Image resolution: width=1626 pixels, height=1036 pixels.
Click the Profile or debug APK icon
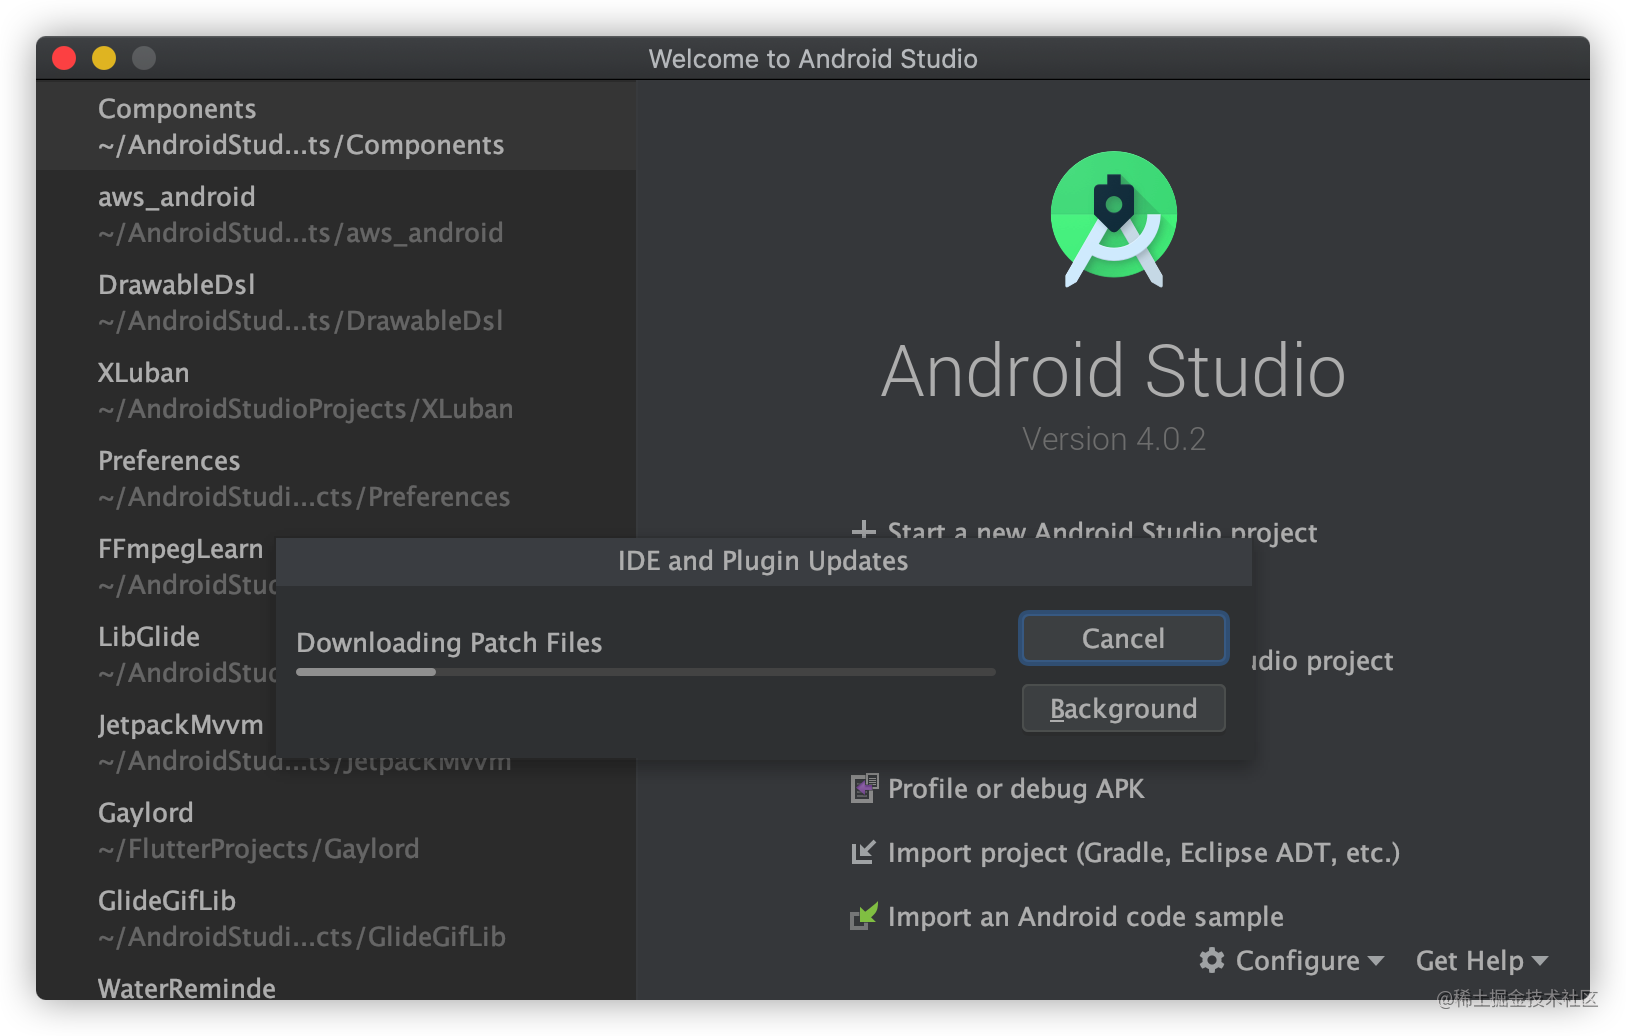864,788
